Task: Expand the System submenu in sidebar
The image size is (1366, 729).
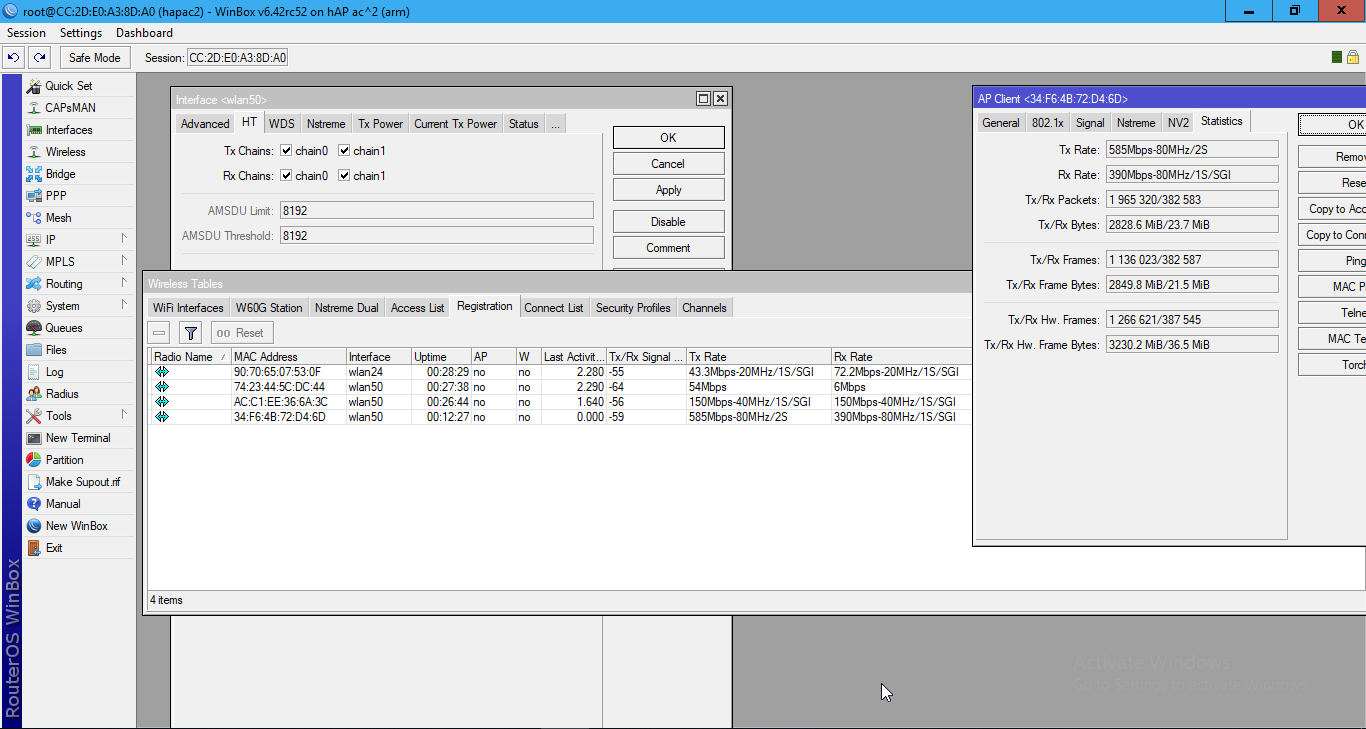Action: pyautogui.click(x=125, y=305)
